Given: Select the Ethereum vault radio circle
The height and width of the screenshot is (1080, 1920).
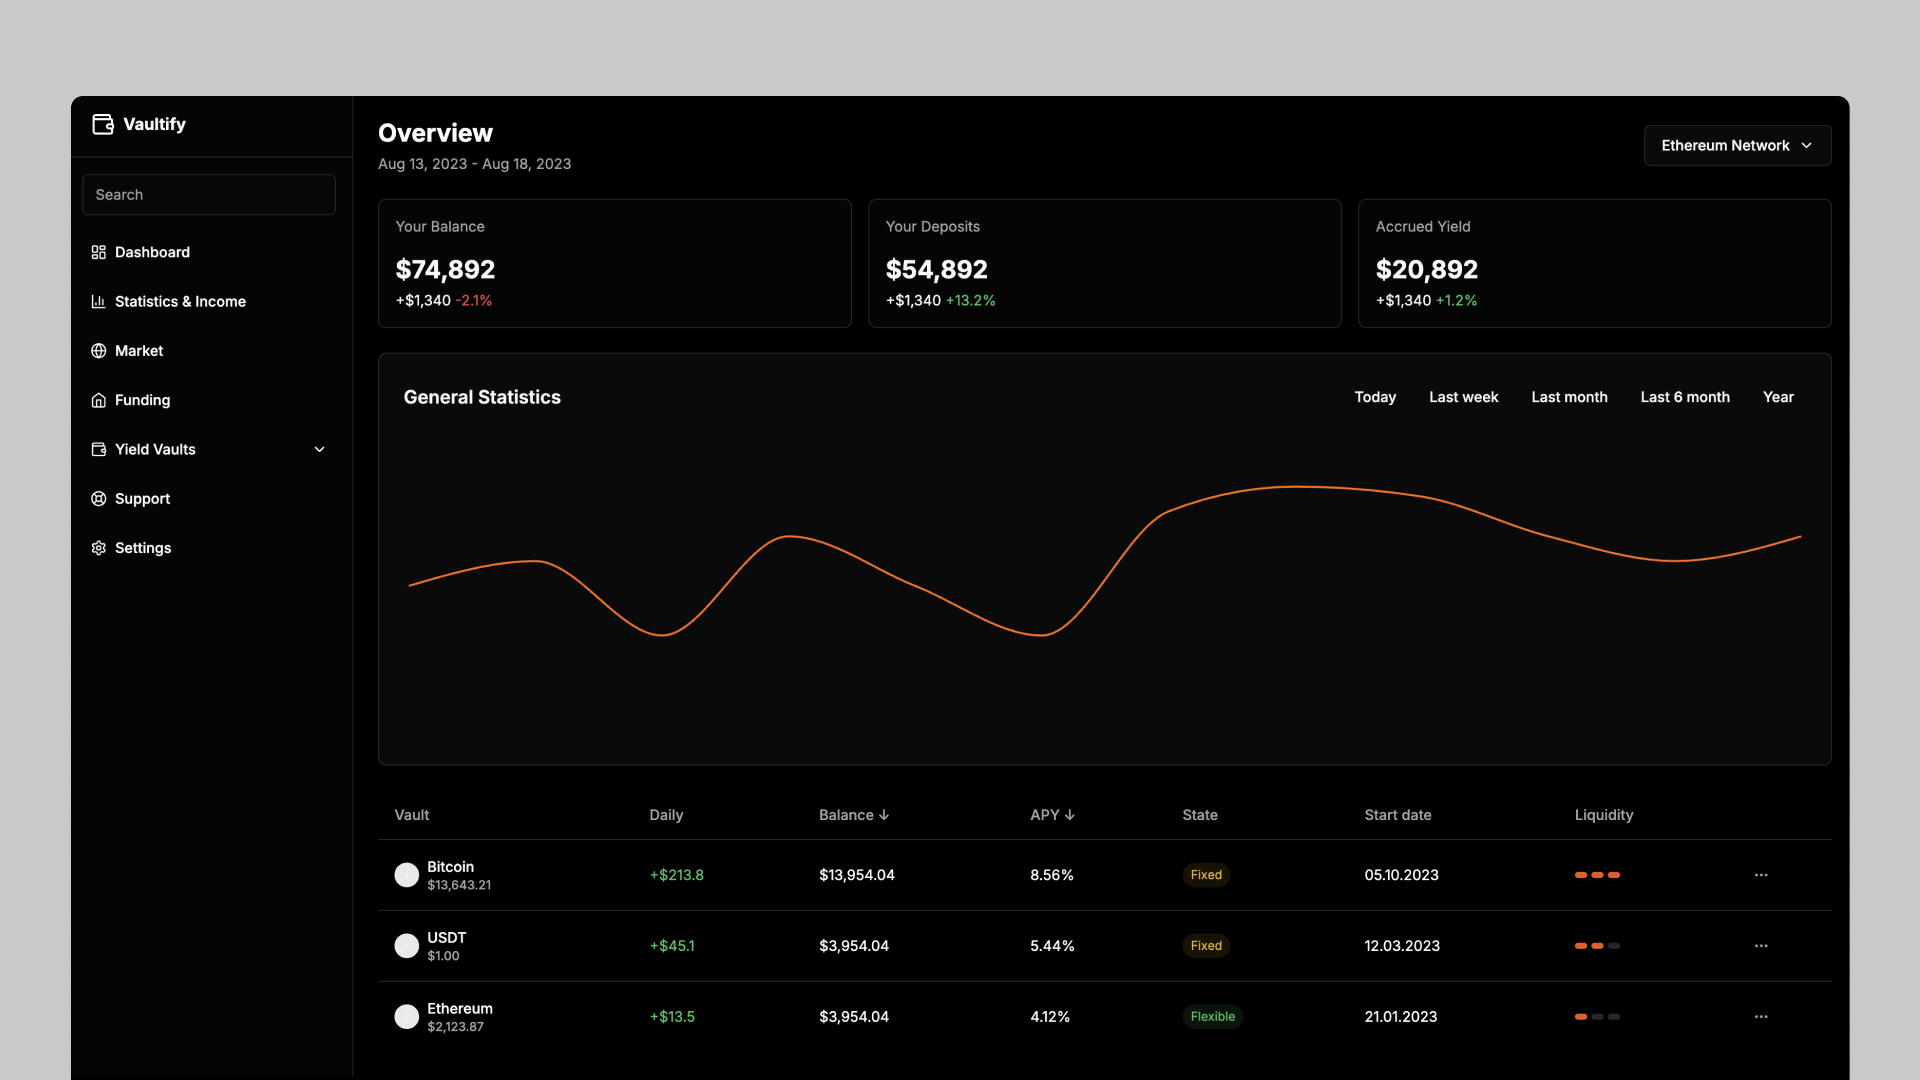Looking at the screenshot, I should point(406,1016).
